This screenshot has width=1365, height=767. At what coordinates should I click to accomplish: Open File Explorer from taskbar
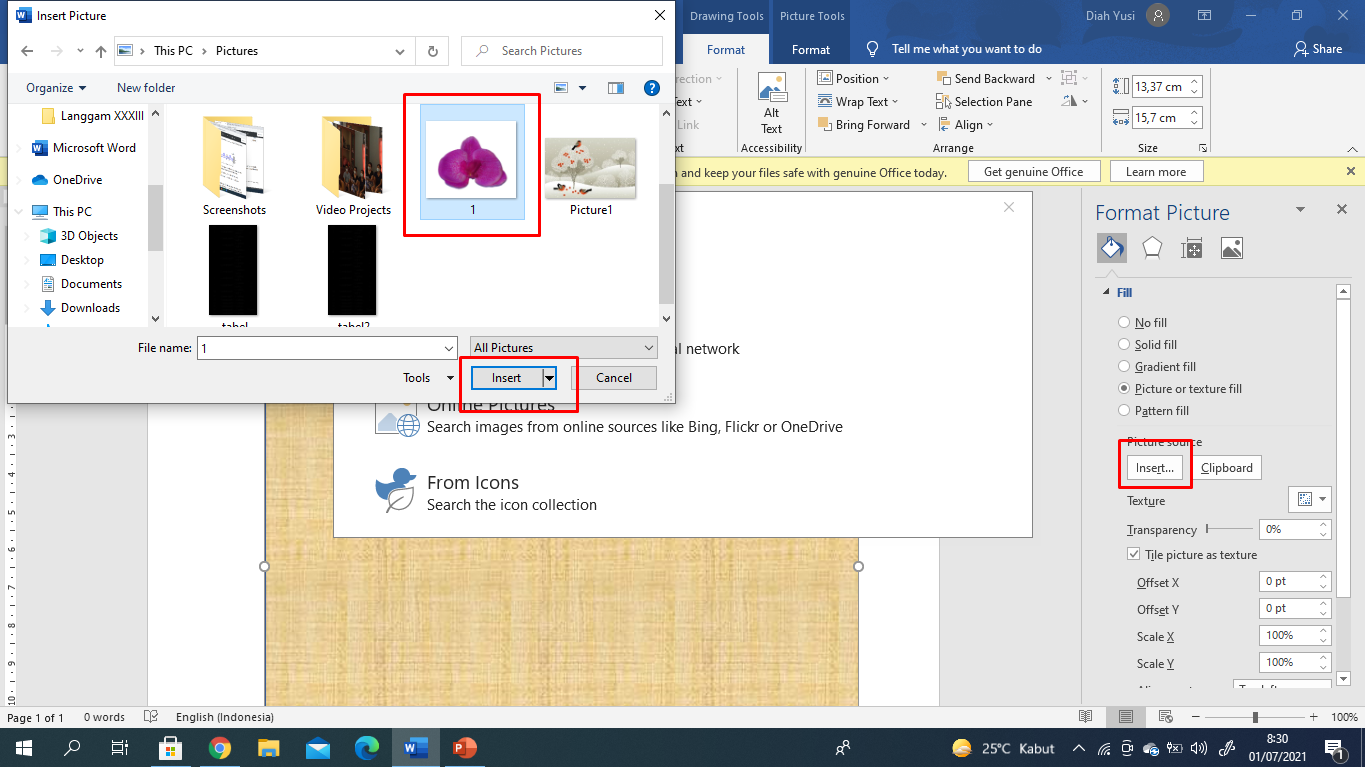pos(269,748)
